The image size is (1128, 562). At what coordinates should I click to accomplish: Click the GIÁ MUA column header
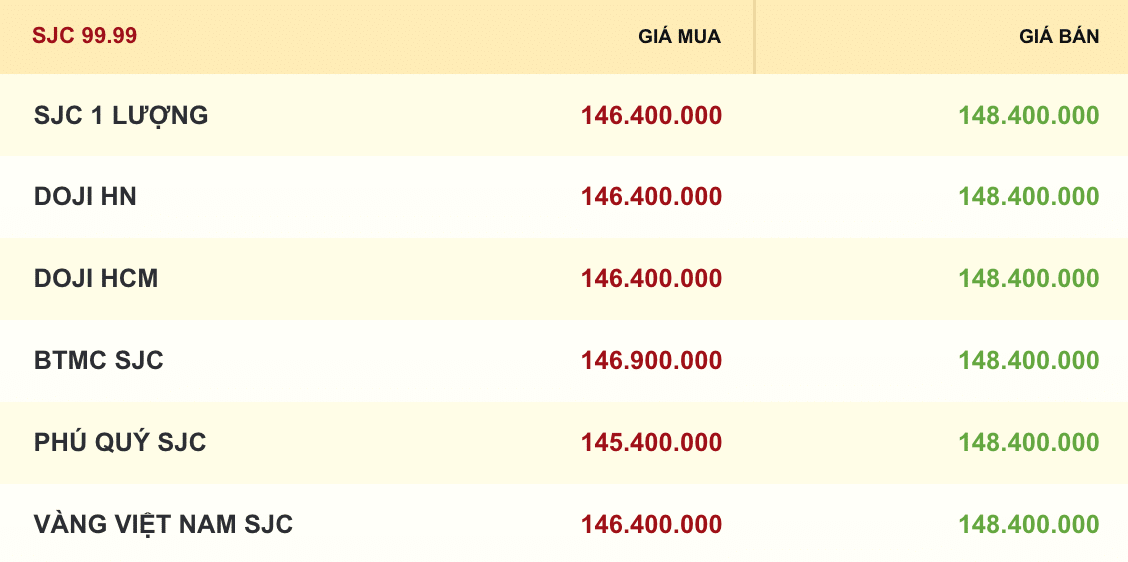(679, 37)
